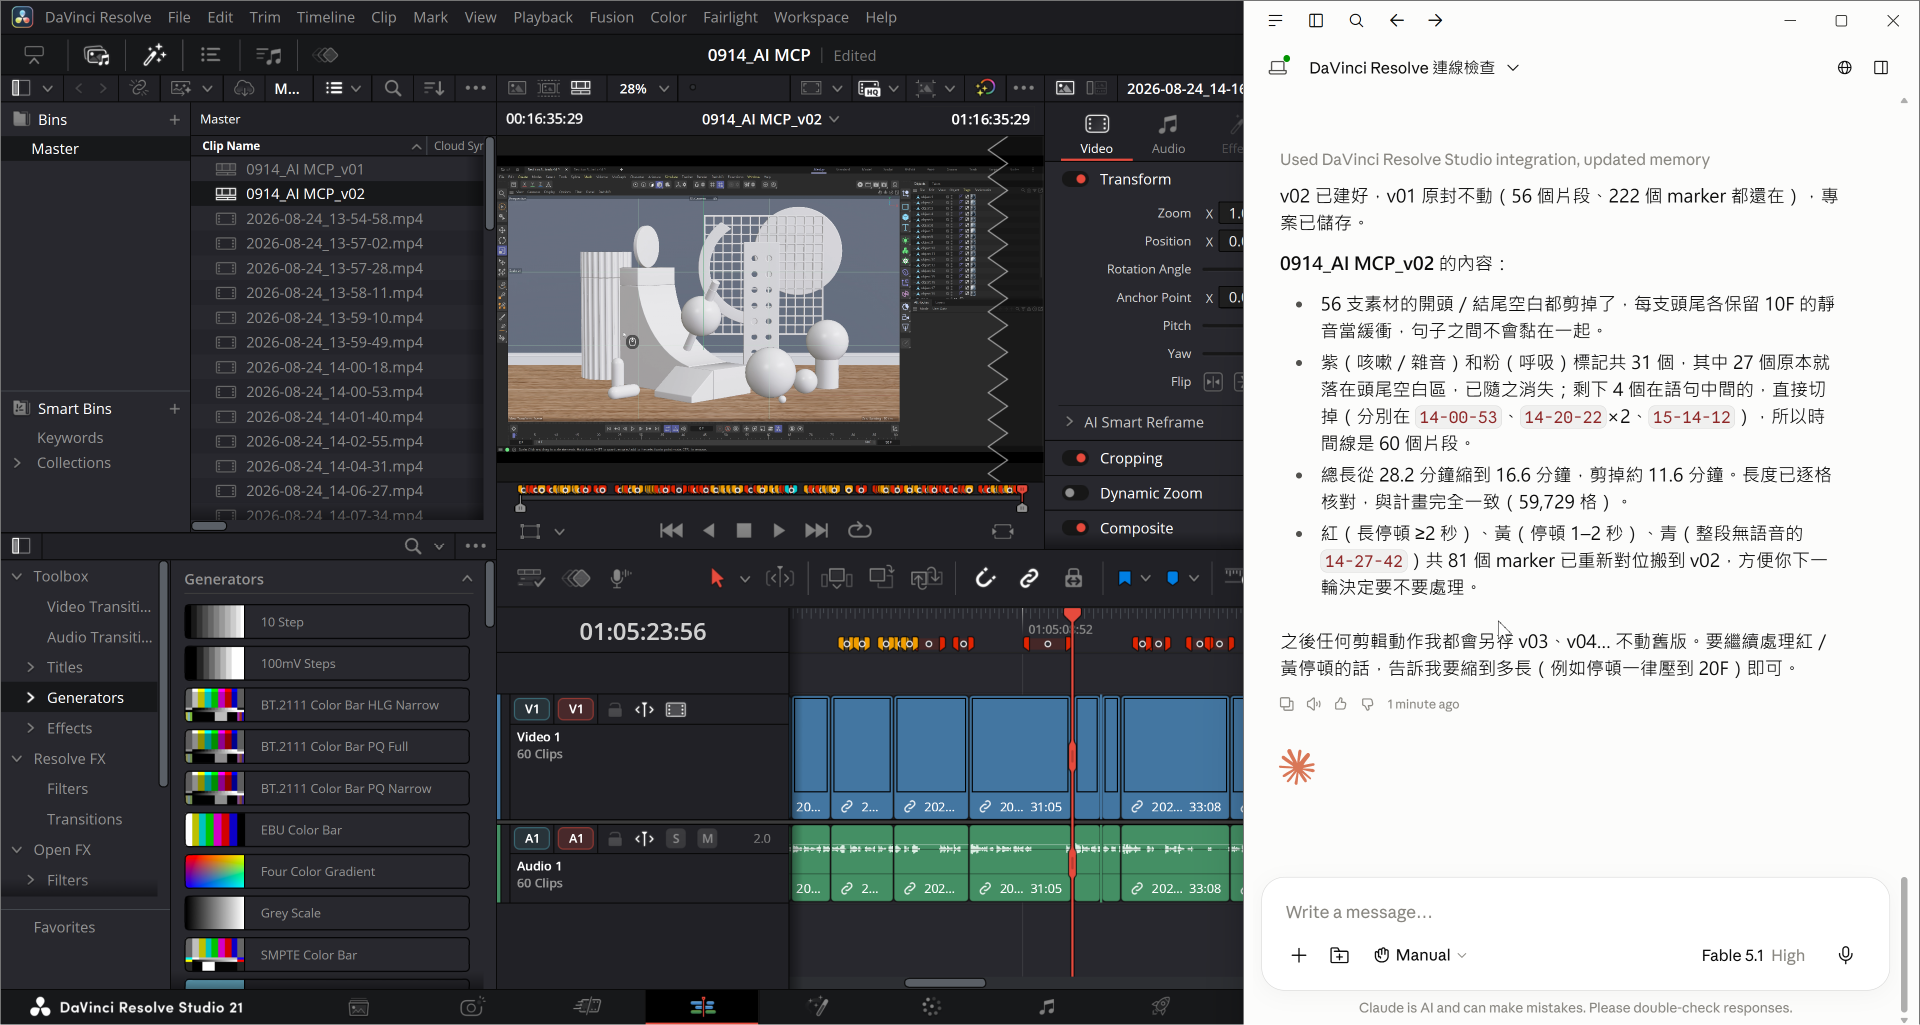
Task: Play the timeline forward
Action: [779, 531]
